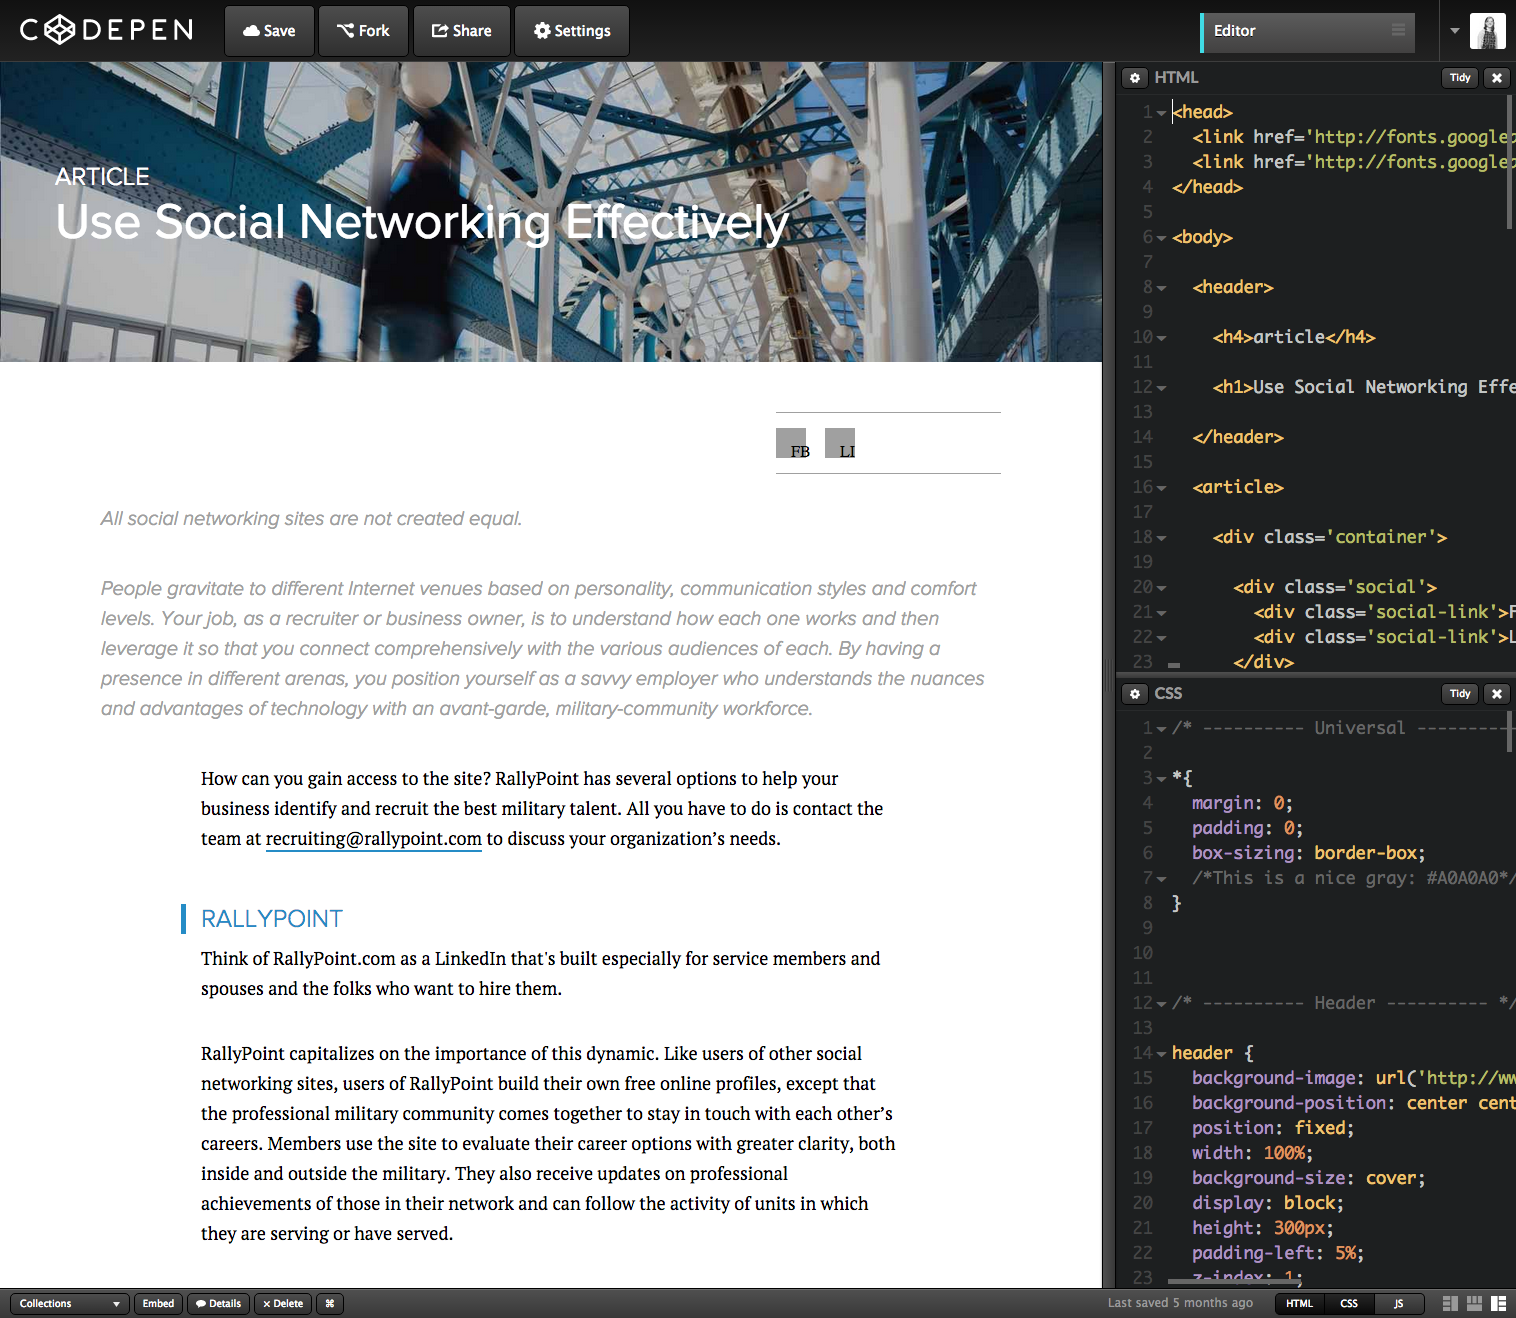This screenshot has width=1516, height=1318.
Task: Collapse the header rule on CSS line 14
Action: pos(1161,1054)
